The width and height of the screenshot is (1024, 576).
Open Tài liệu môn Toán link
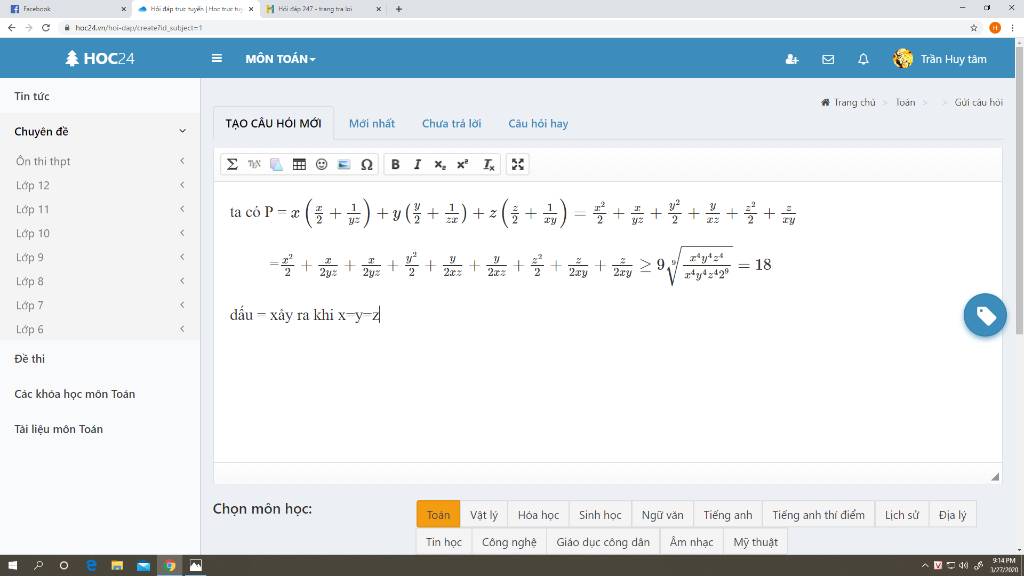point(58,429)
